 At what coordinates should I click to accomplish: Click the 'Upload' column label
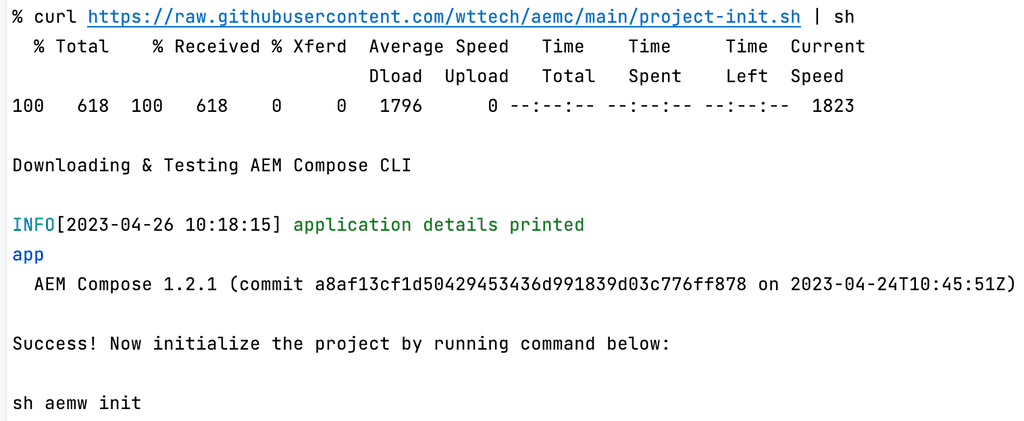[x=476, y=76]
